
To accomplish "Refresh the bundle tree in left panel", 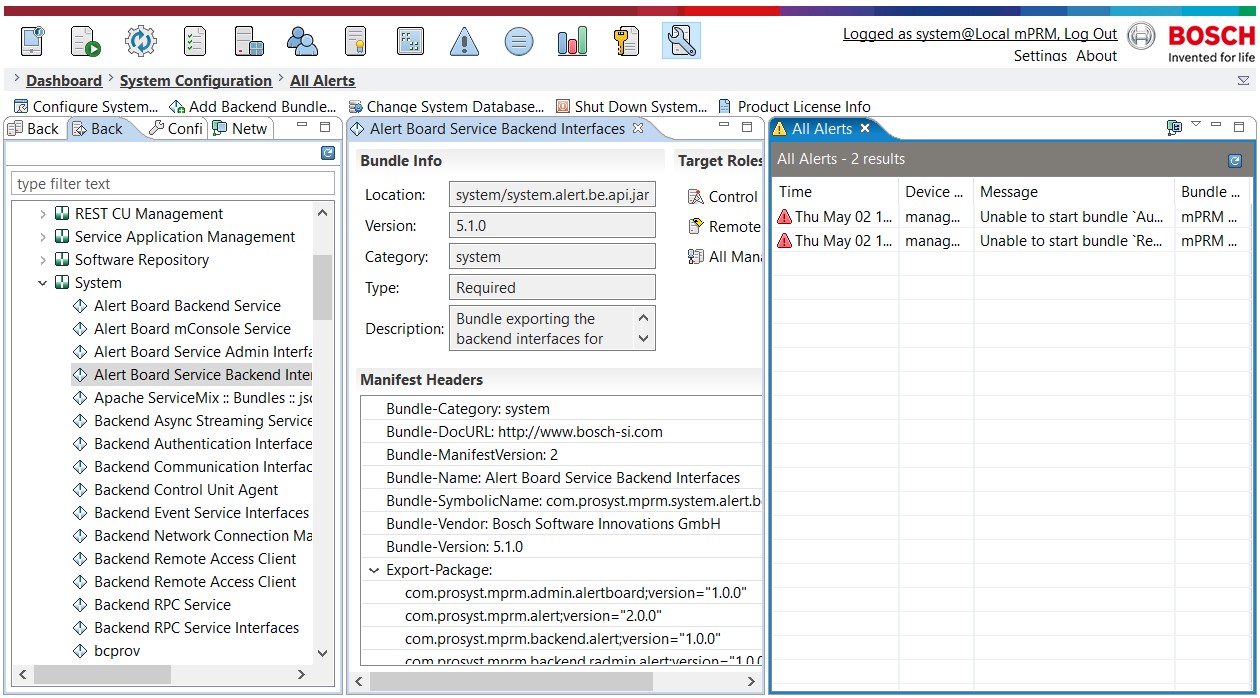I will (x=328, y=153).
